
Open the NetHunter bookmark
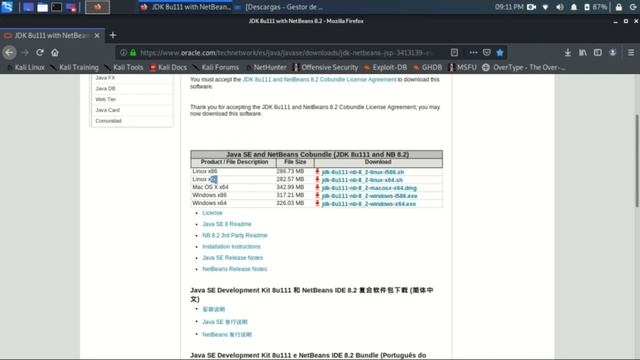pos(266,67)
